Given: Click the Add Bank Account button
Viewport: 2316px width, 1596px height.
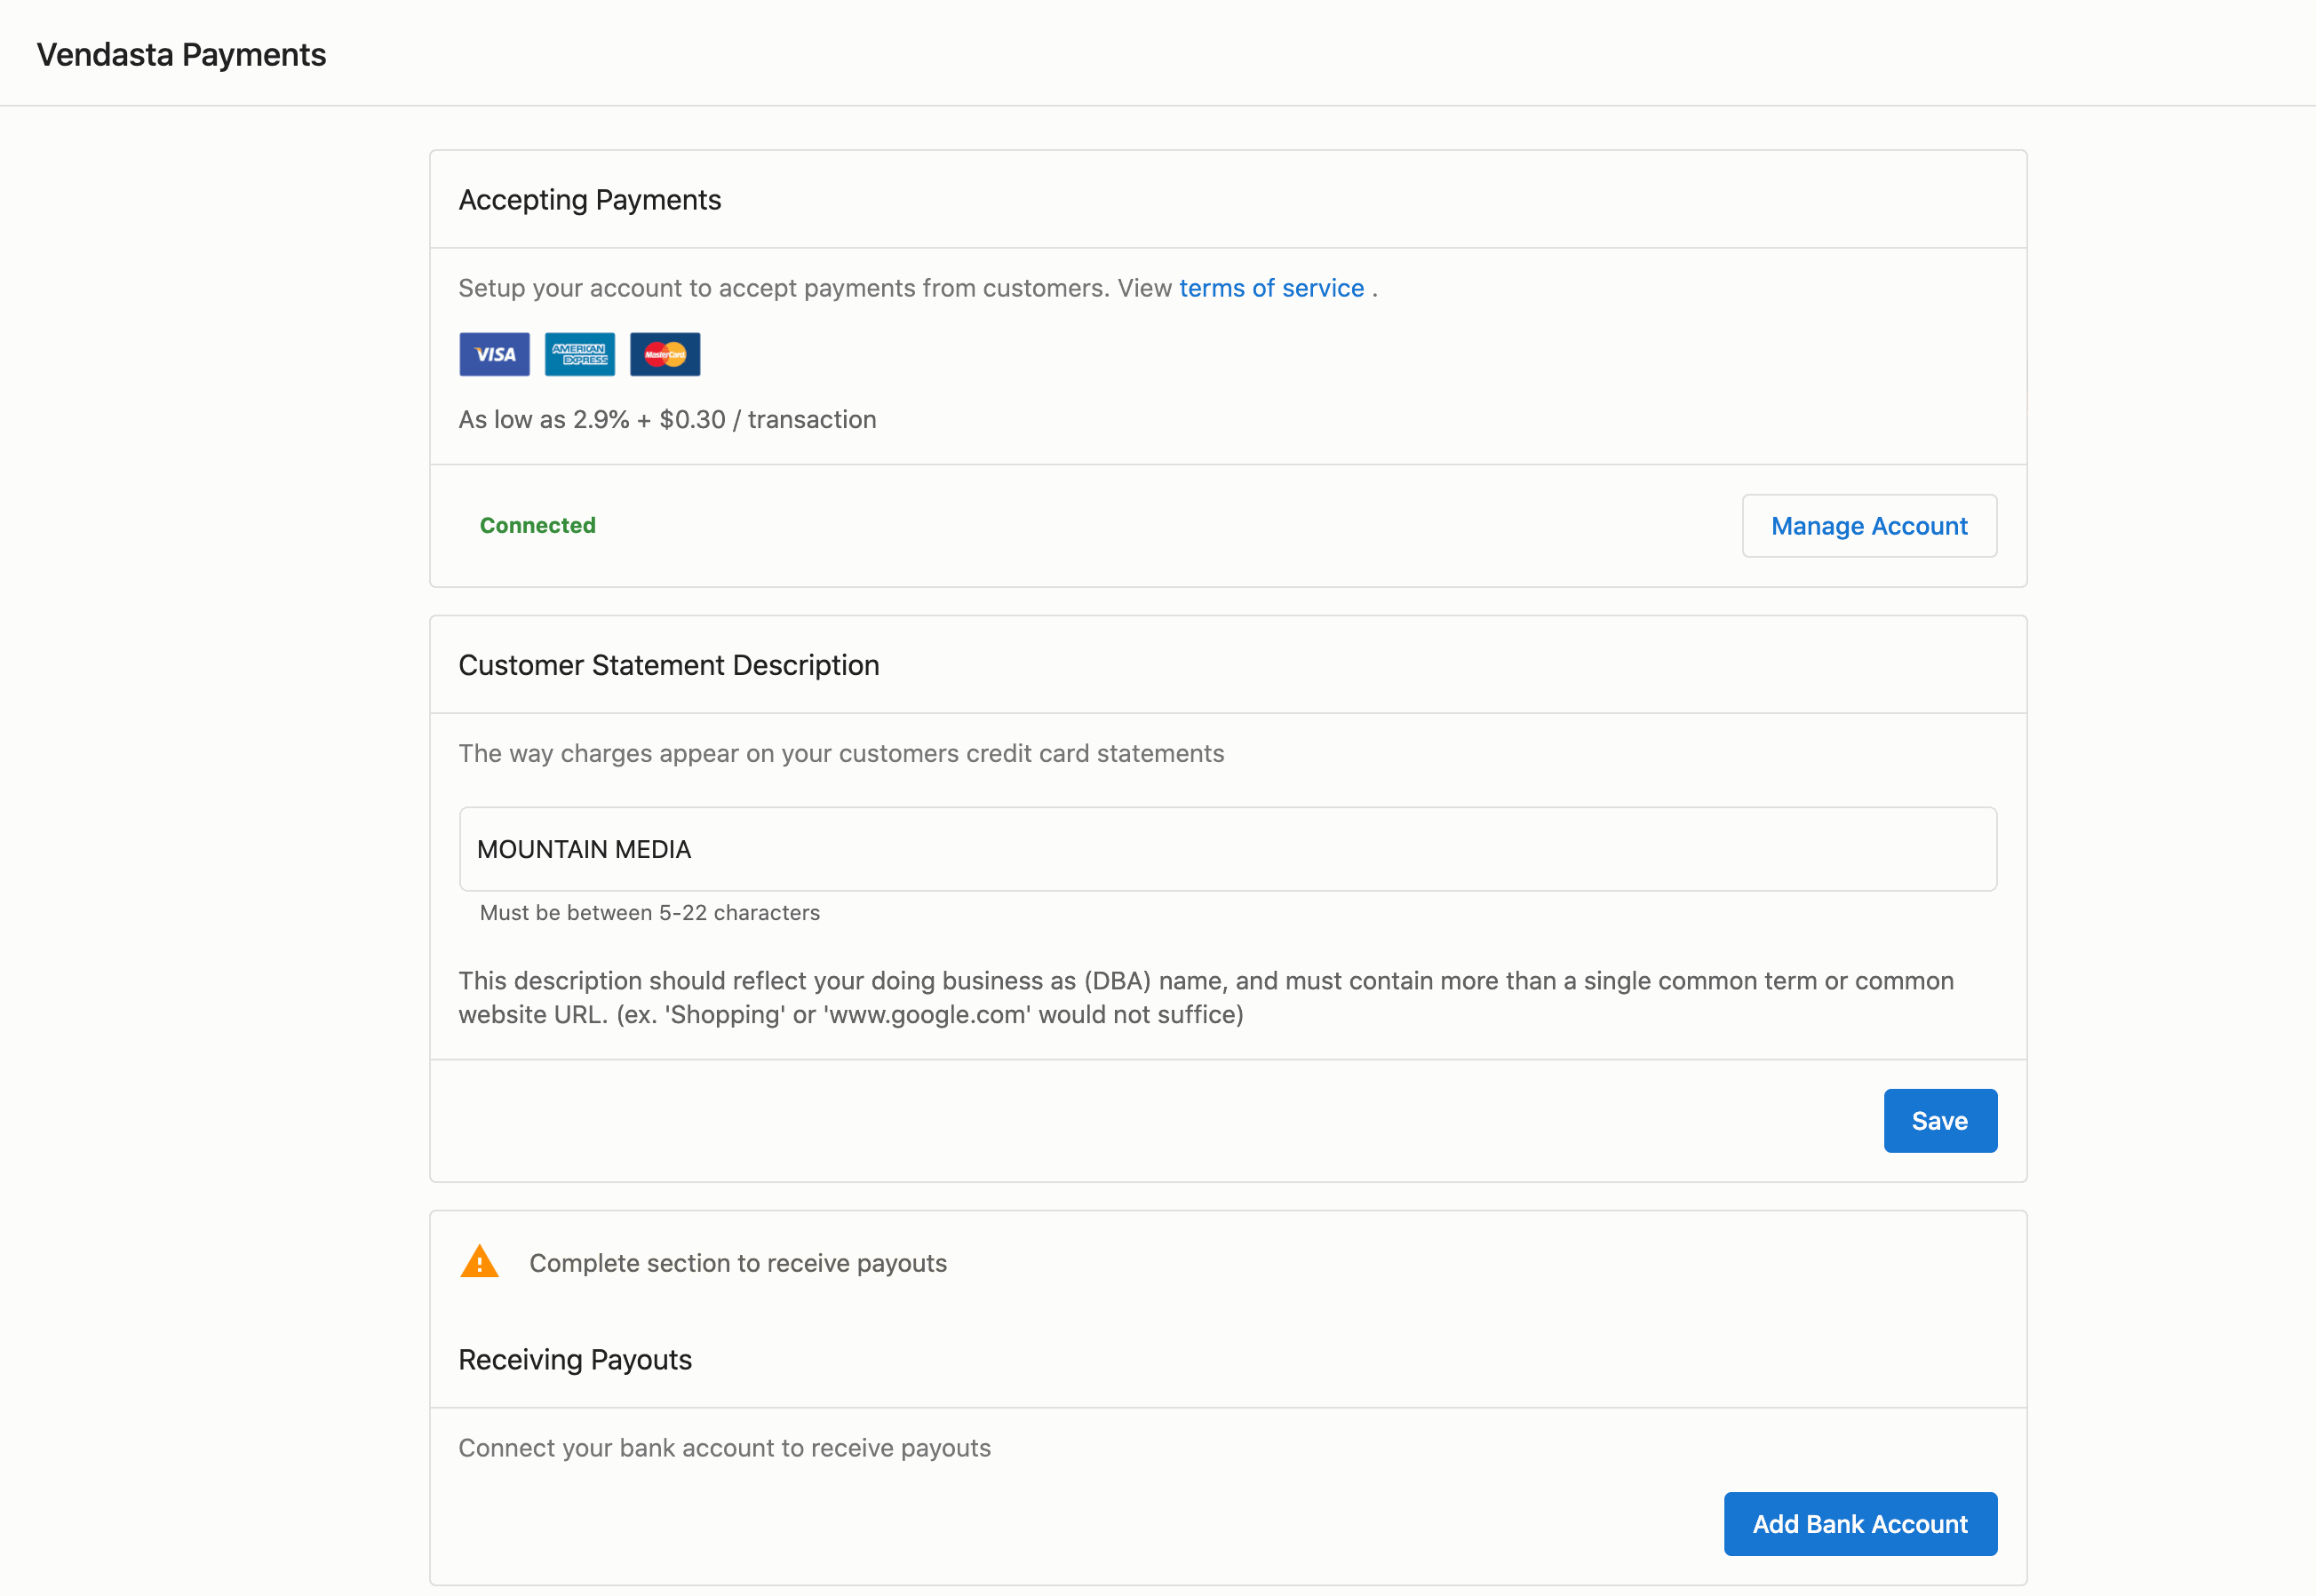Looking at the screenshot, I should (1860, 1524).
